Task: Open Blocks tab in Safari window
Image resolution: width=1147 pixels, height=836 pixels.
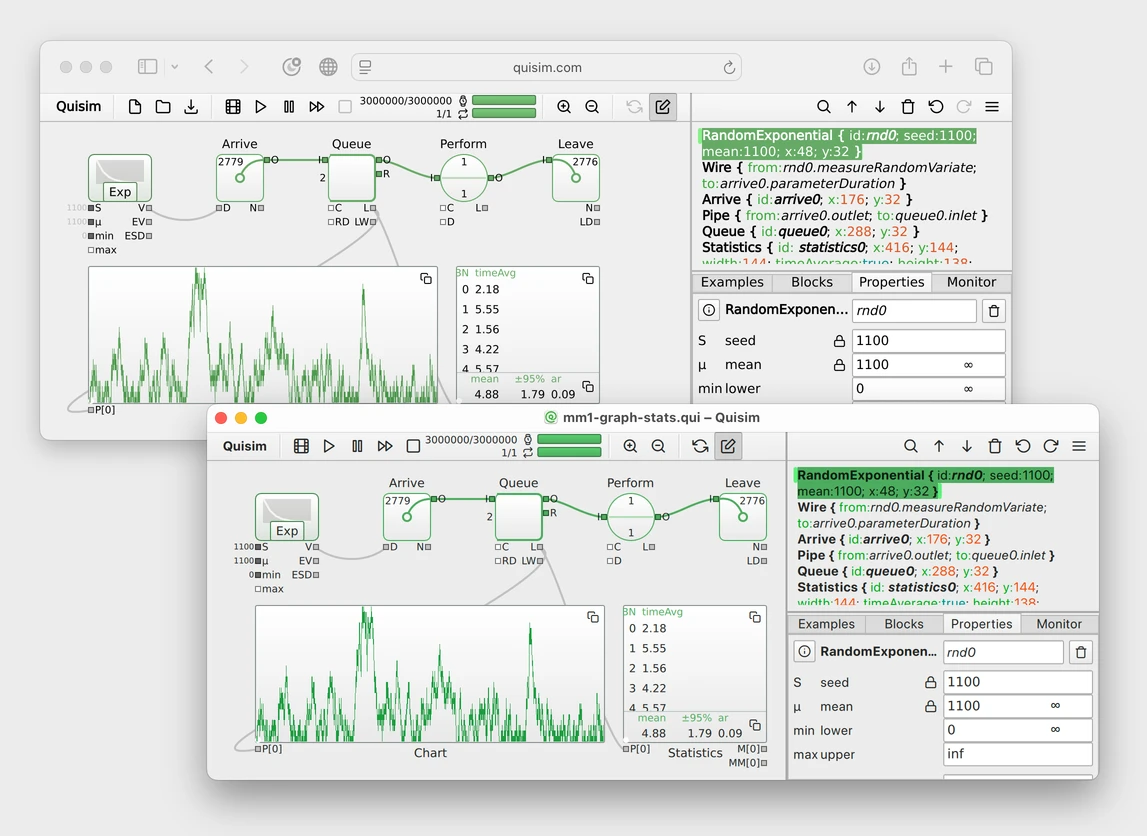Action: point(811,282)
